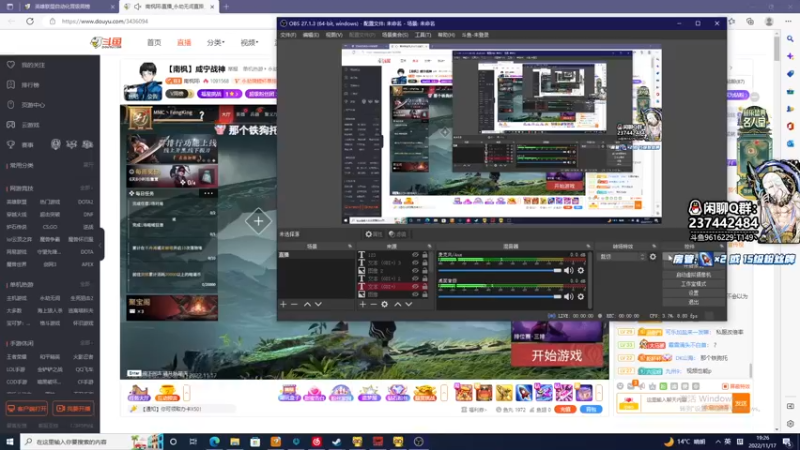Open Task View on the taskbar
The height and width of the screenshot is (450, 800).
(193, 441)
